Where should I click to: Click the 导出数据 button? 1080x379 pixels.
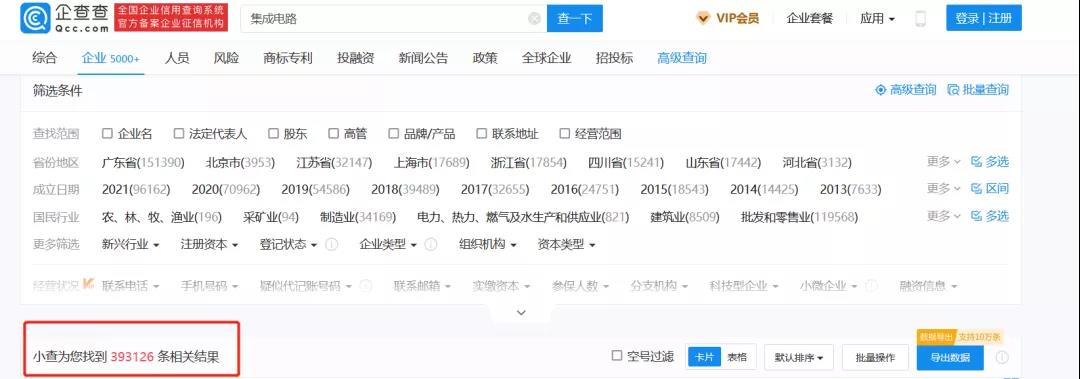point(950,357)
